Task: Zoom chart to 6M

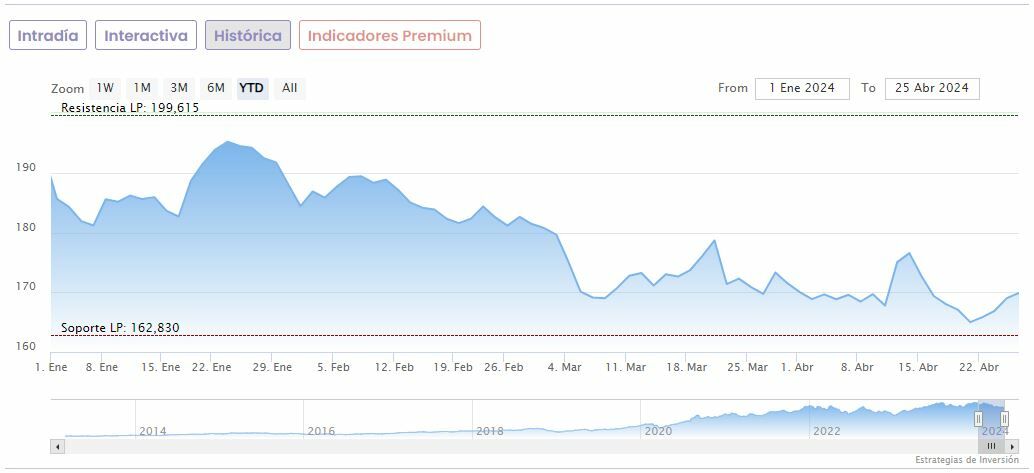Action: [215, 88]
